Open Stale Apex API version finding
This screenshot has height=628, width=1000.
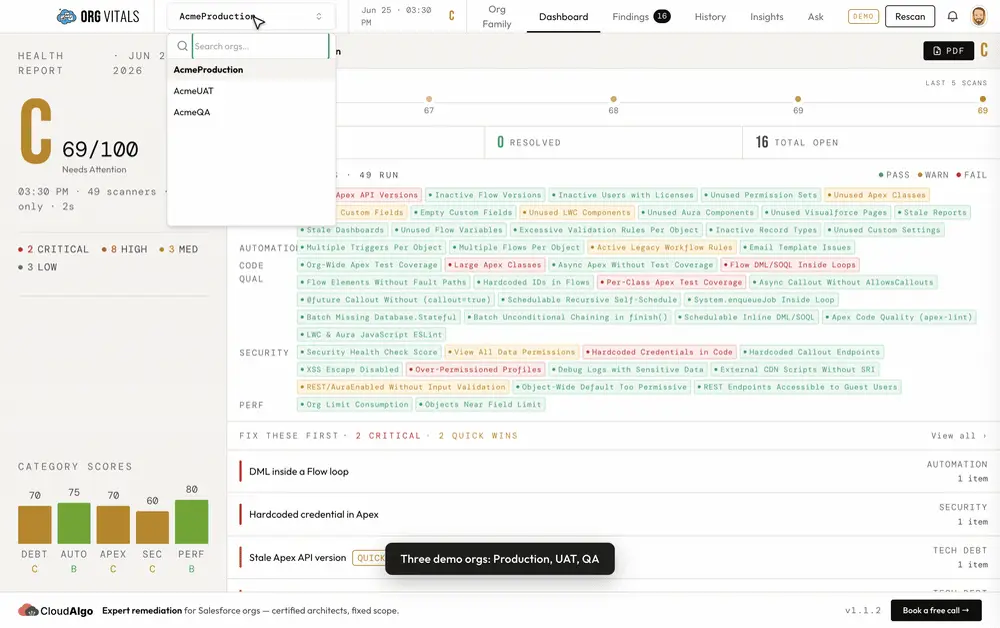point(614,557)
